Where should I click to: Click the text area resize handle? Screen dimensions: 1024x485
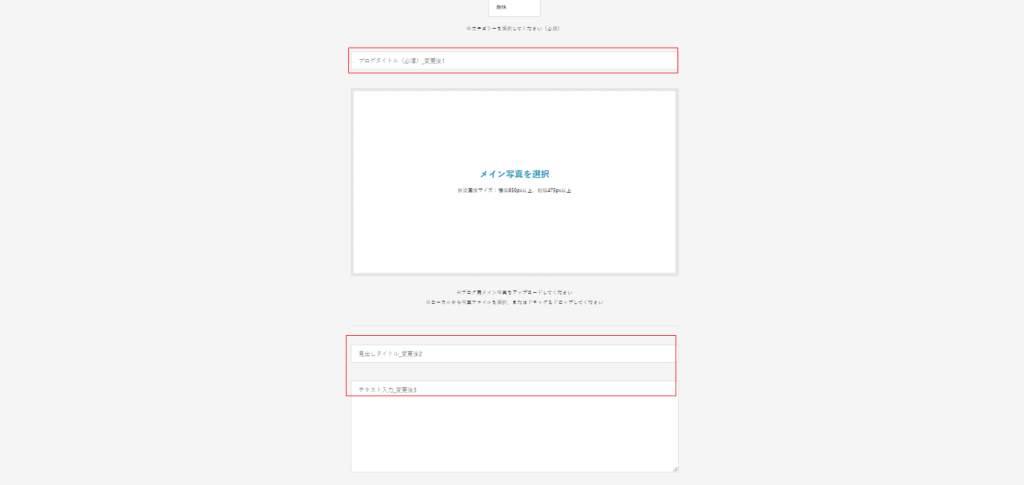(x=675, y=468)
